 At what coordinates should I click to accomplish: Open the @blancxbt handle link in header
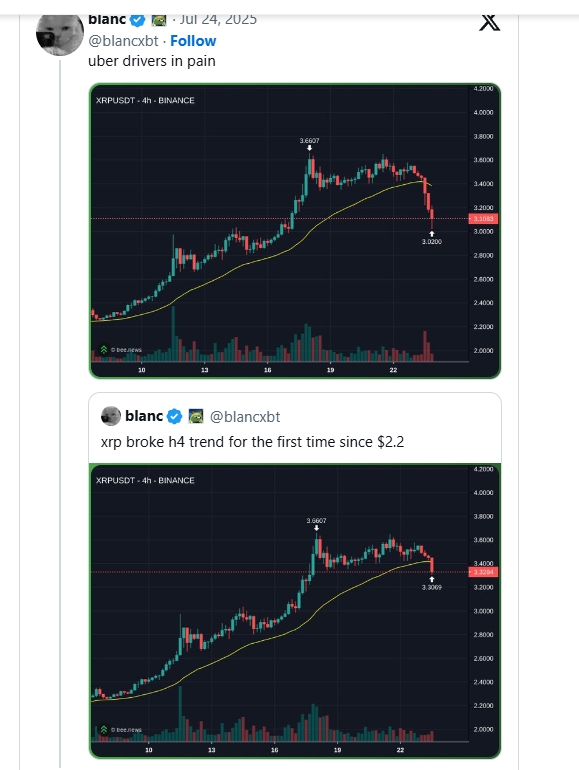point(123,41)
